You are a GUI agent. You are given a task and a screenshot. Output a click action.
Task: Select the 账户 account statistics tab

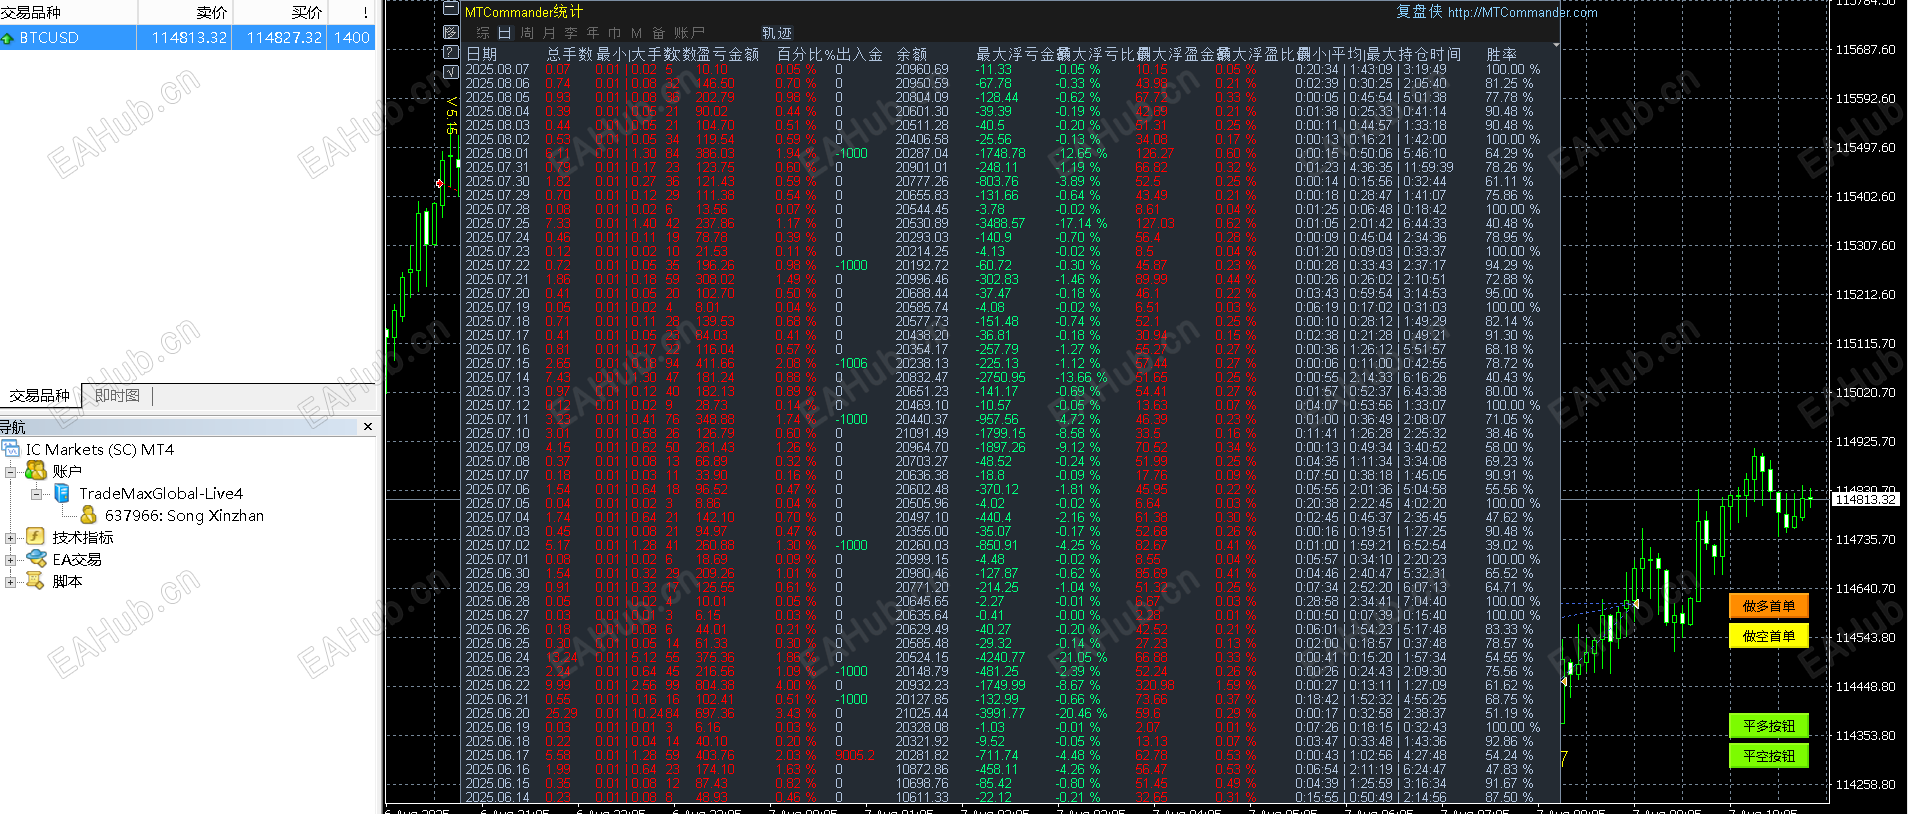(x=689, y=33)
